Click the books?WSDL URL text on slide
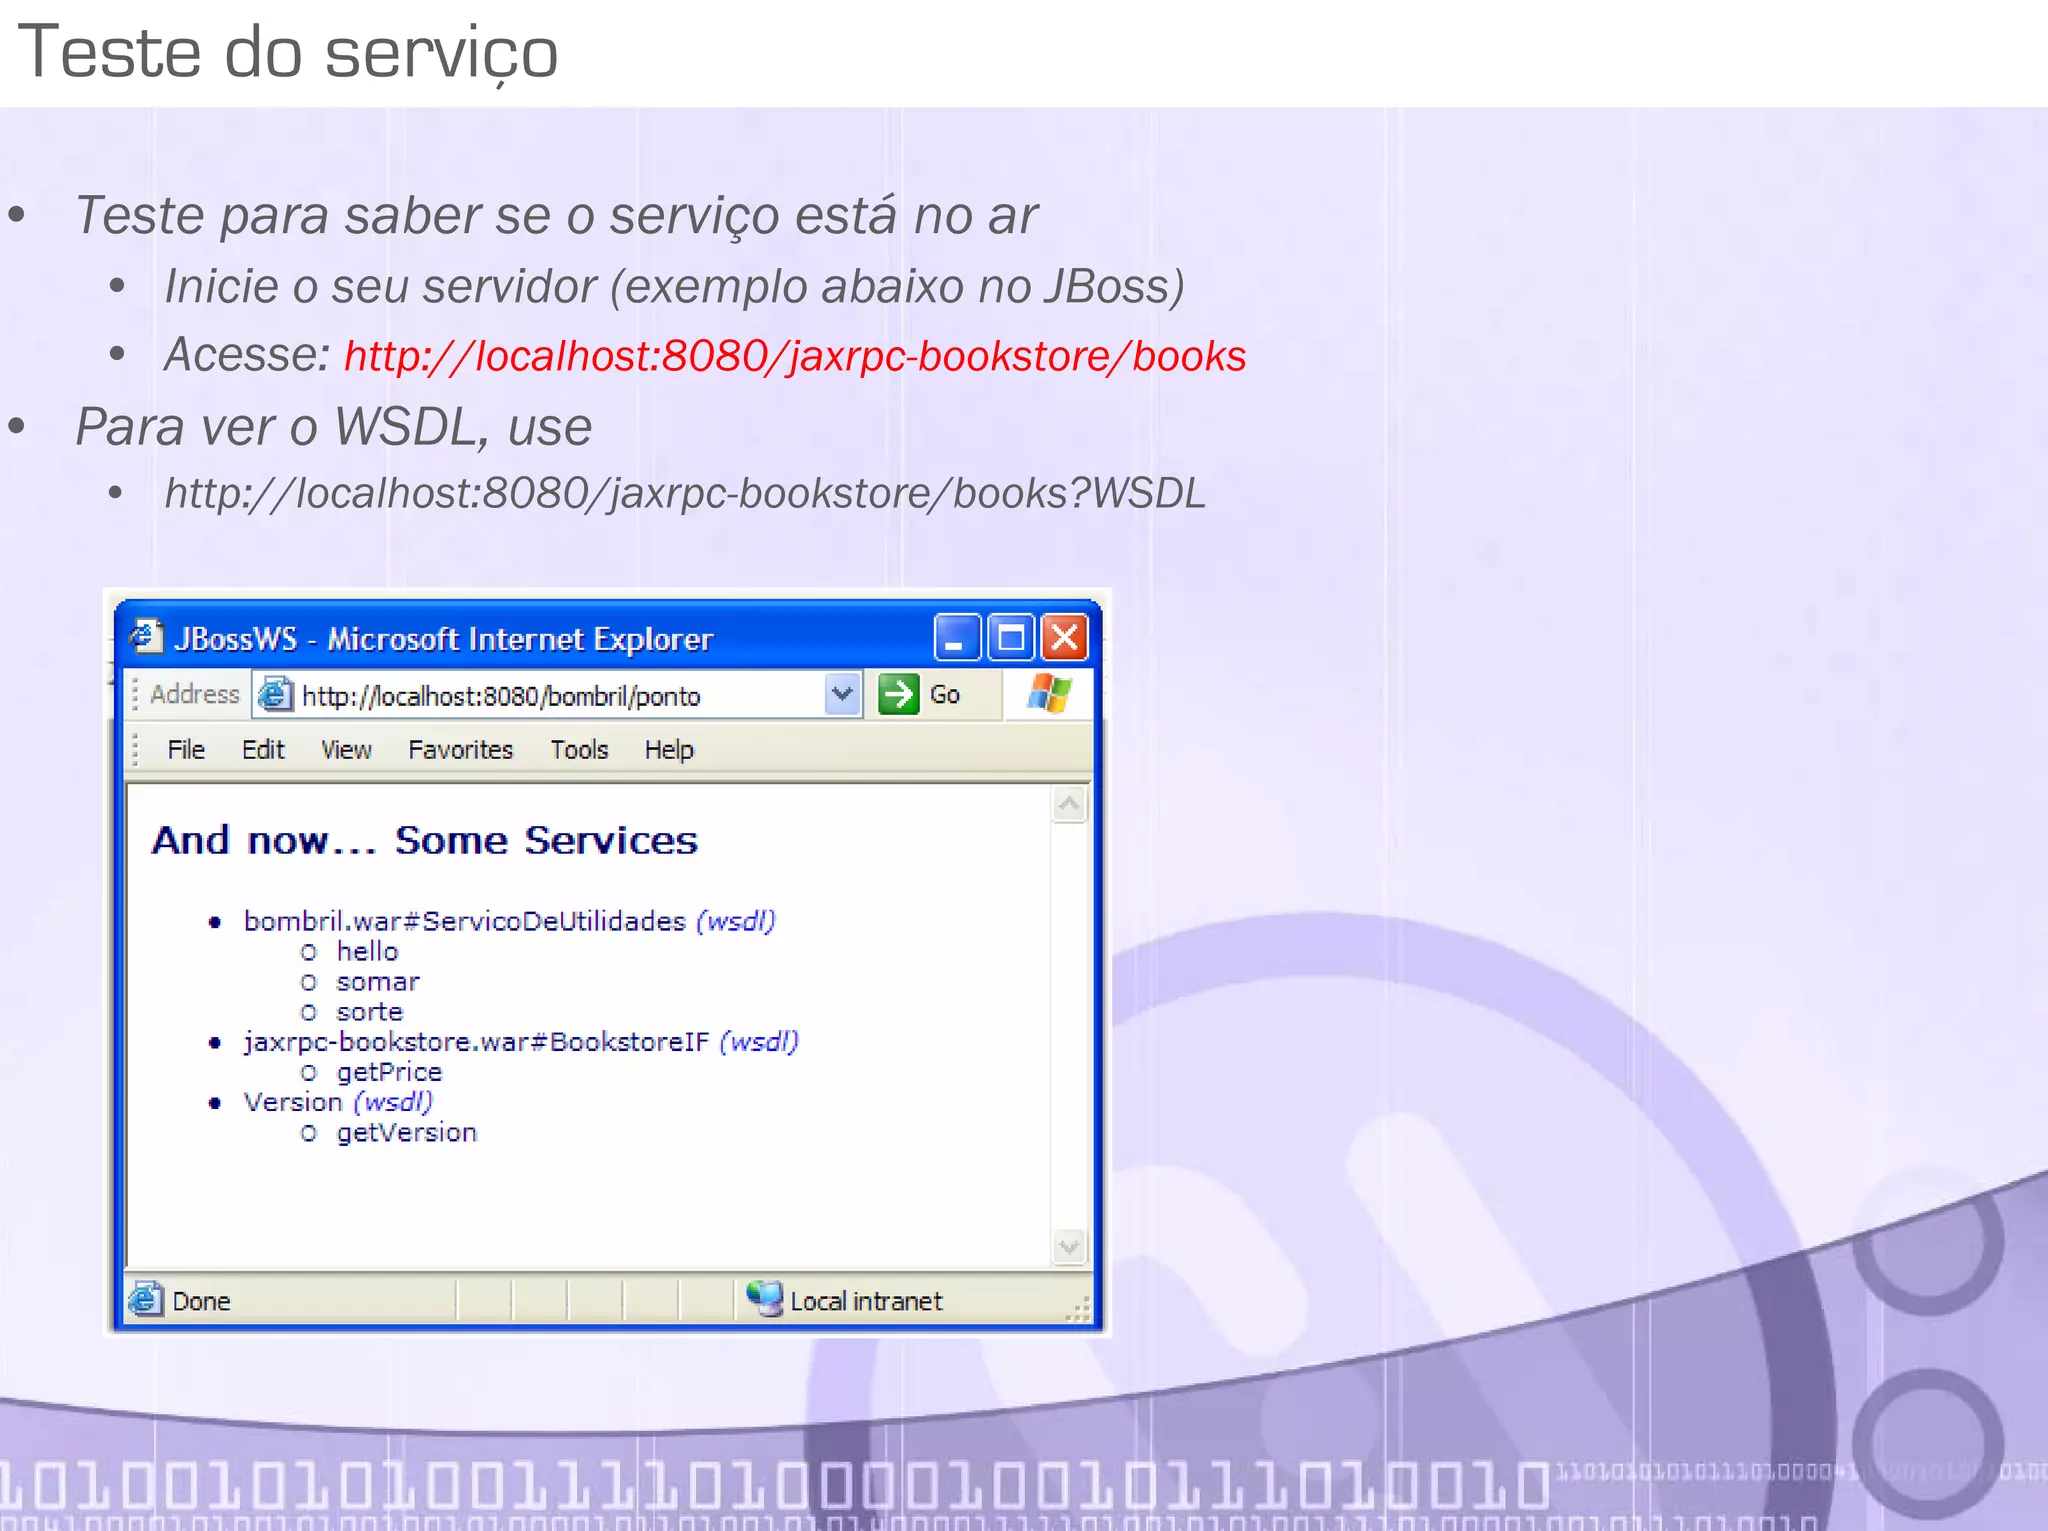This screenshot has height=1531, width=2048. point(685,494)
